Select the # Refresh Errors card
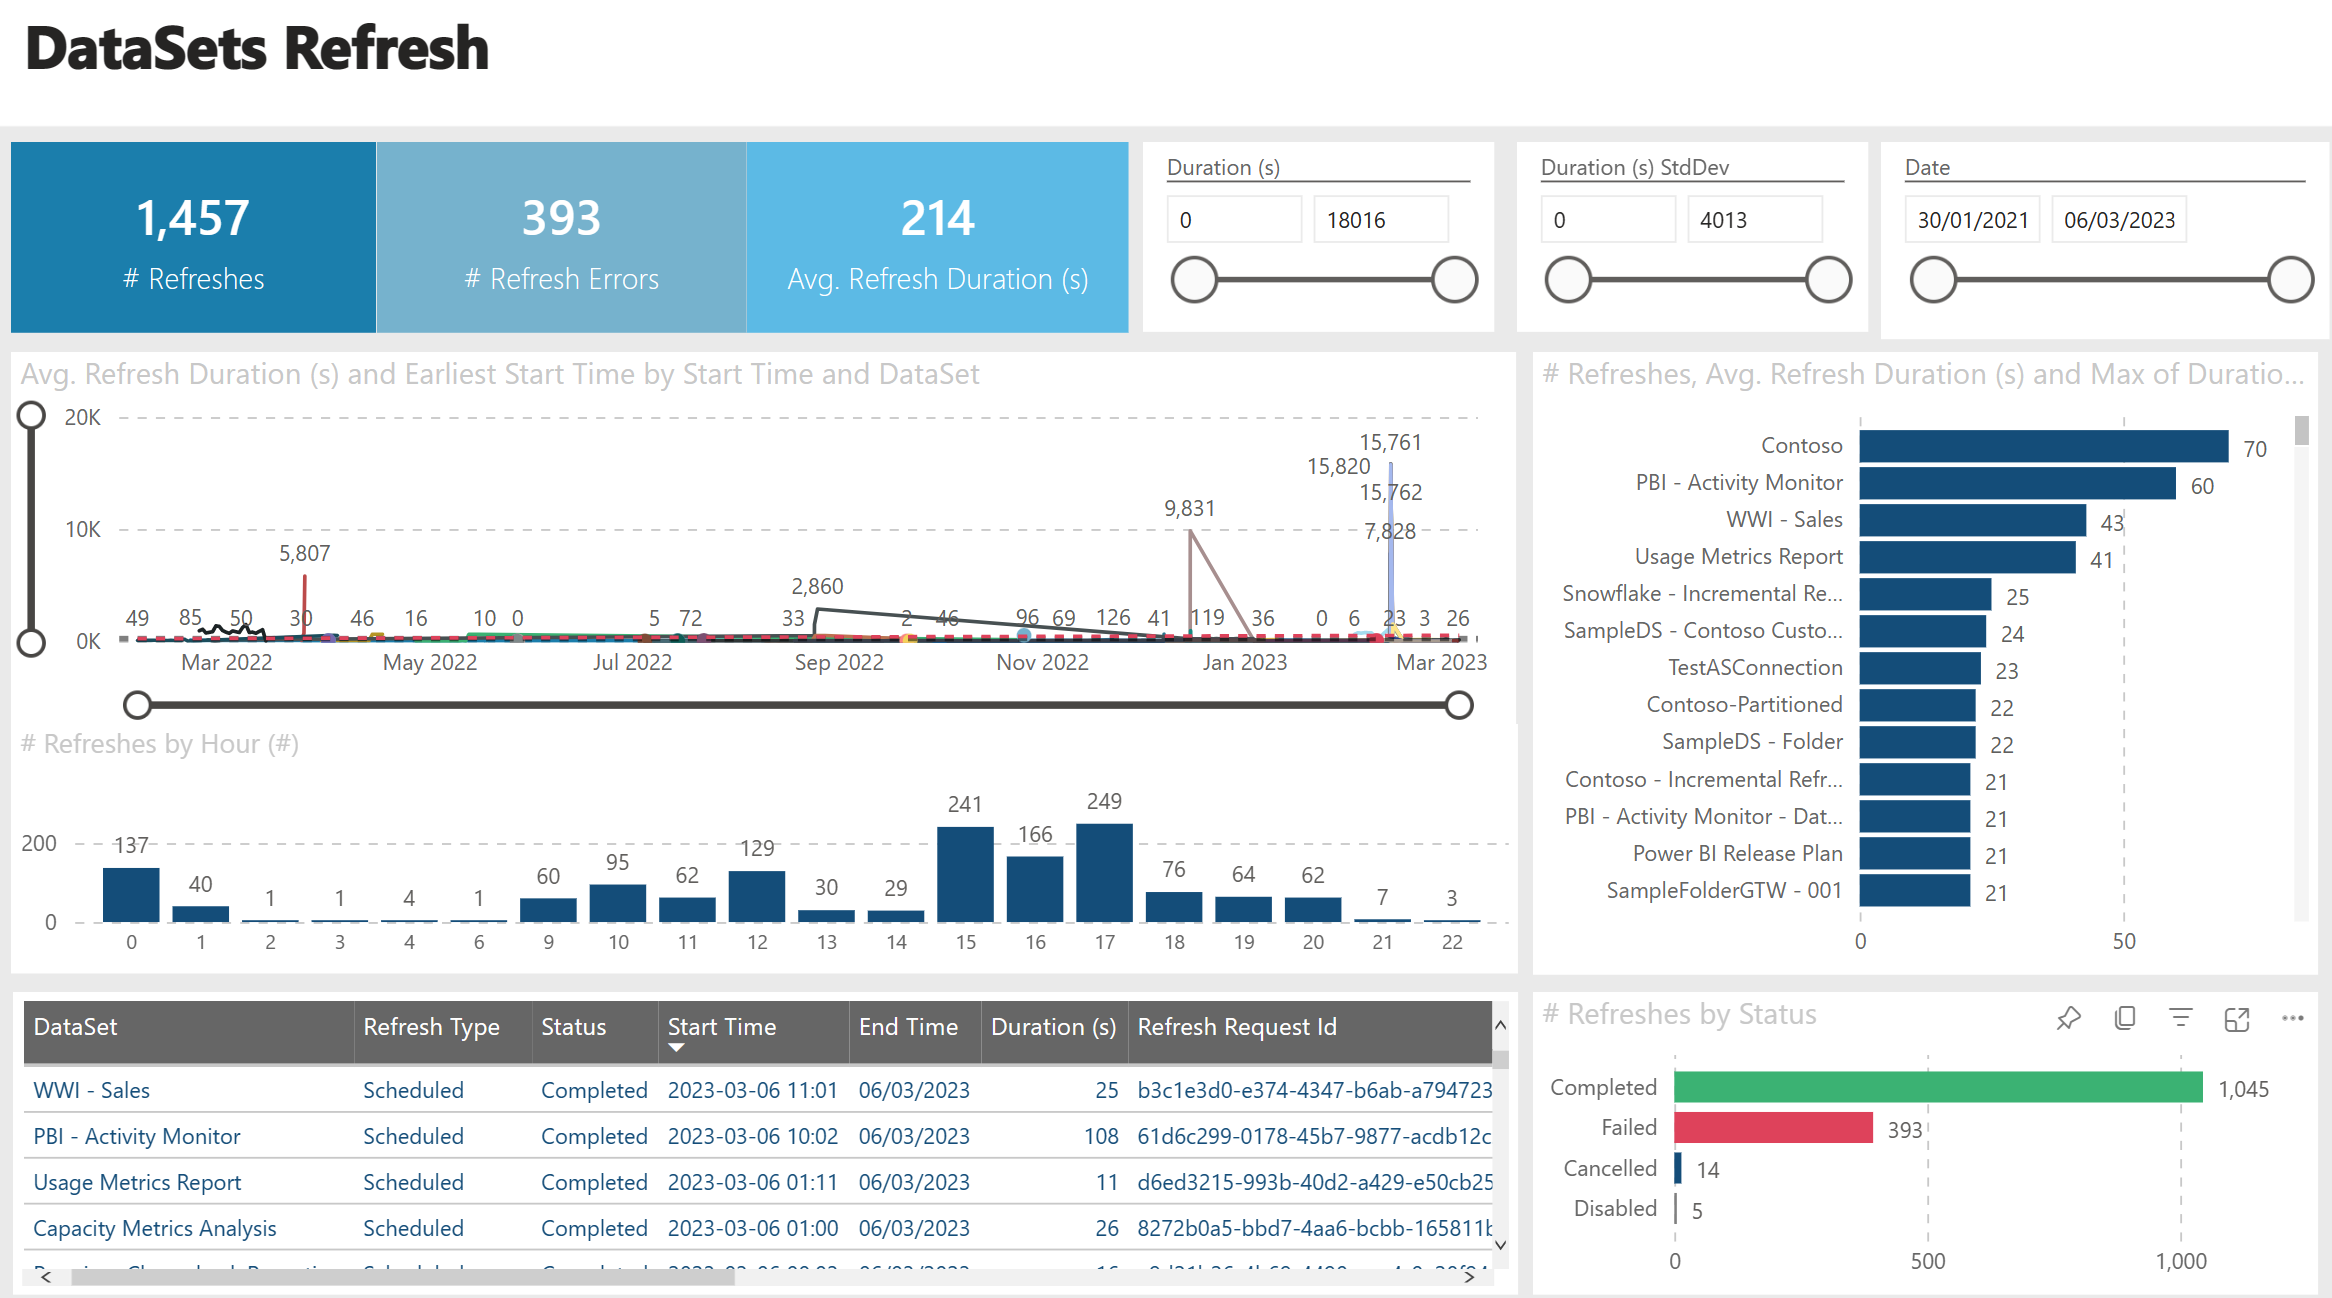 pos(561,237)
